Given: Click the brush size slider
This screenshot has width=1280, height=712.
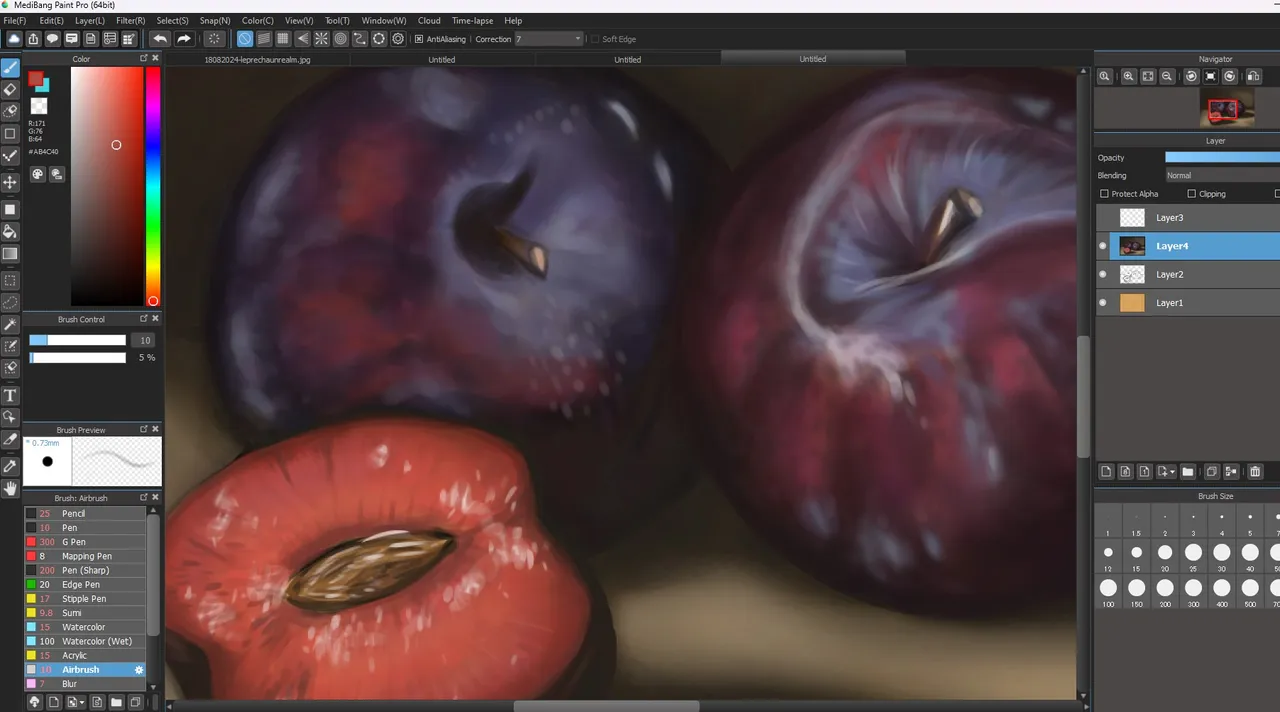Looking at the screenshot, I should pos(78,340).
